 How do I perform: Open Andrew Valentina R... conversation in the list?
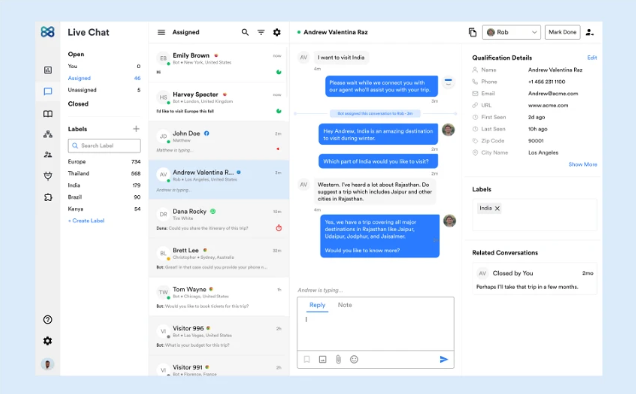coord(219,179)
